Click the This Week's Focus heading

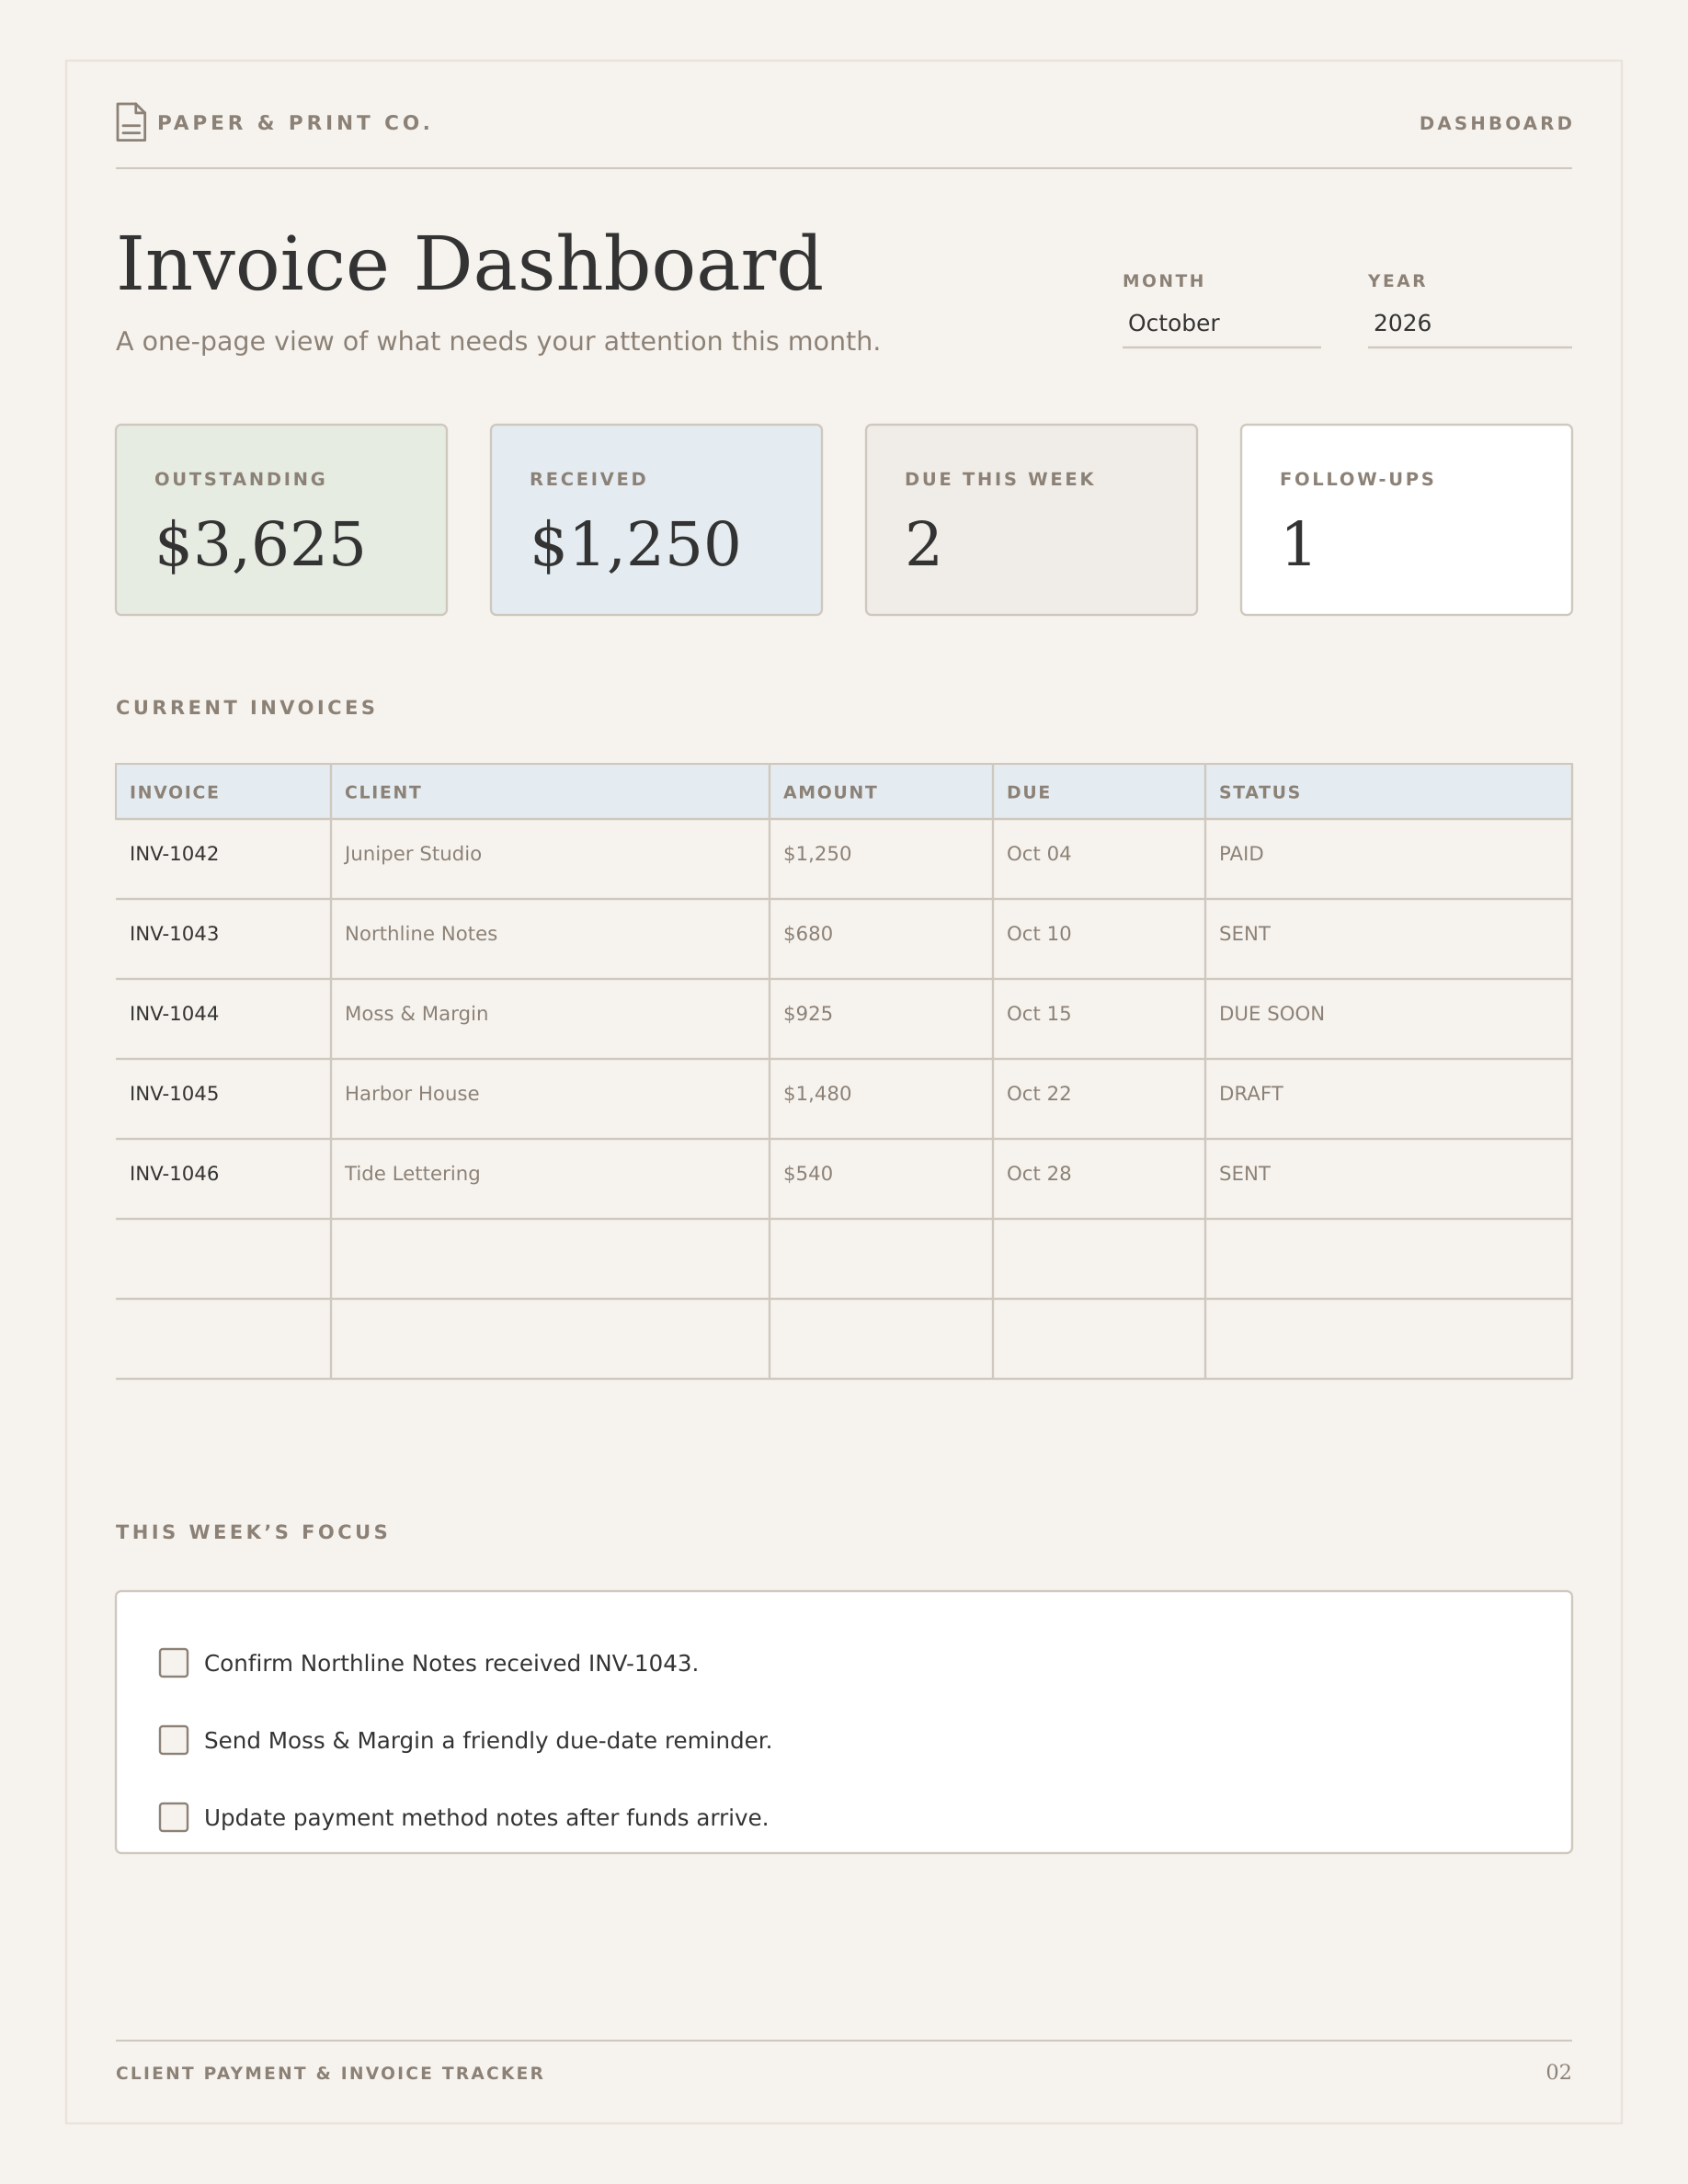pos(252,1532)
